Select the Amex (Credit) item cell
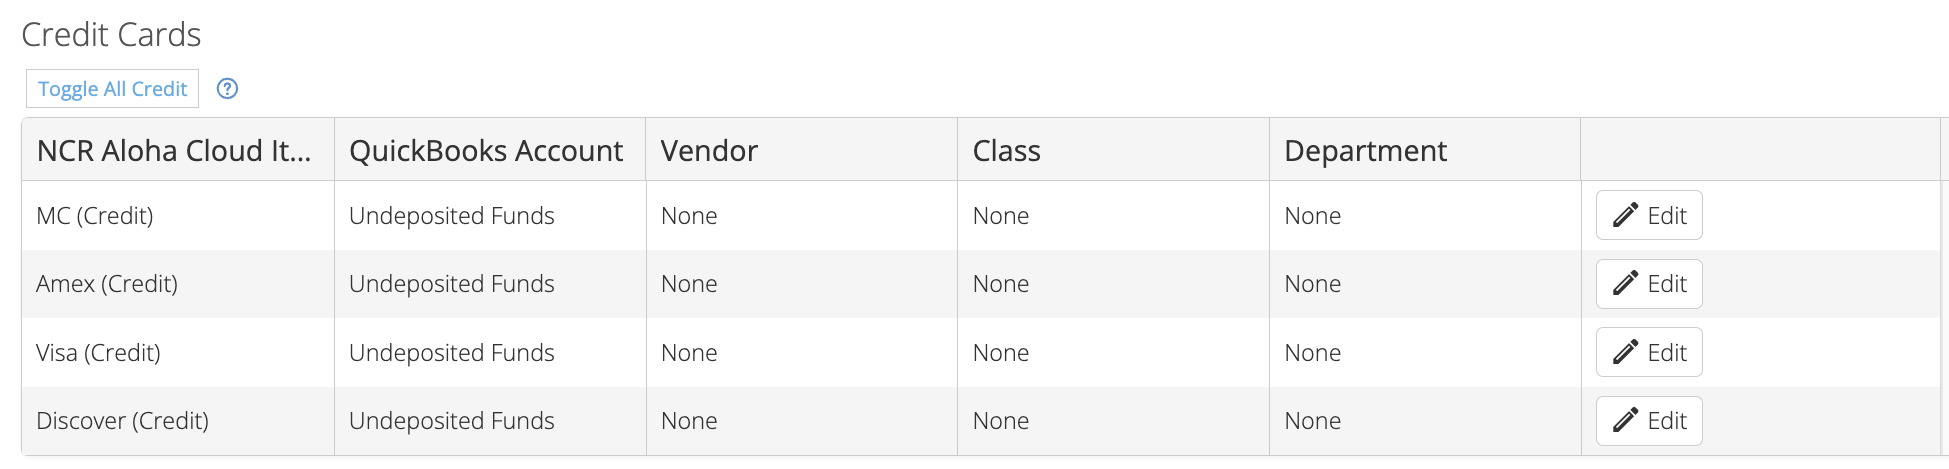The image size is (1949, 469). (x=178, y=284)
